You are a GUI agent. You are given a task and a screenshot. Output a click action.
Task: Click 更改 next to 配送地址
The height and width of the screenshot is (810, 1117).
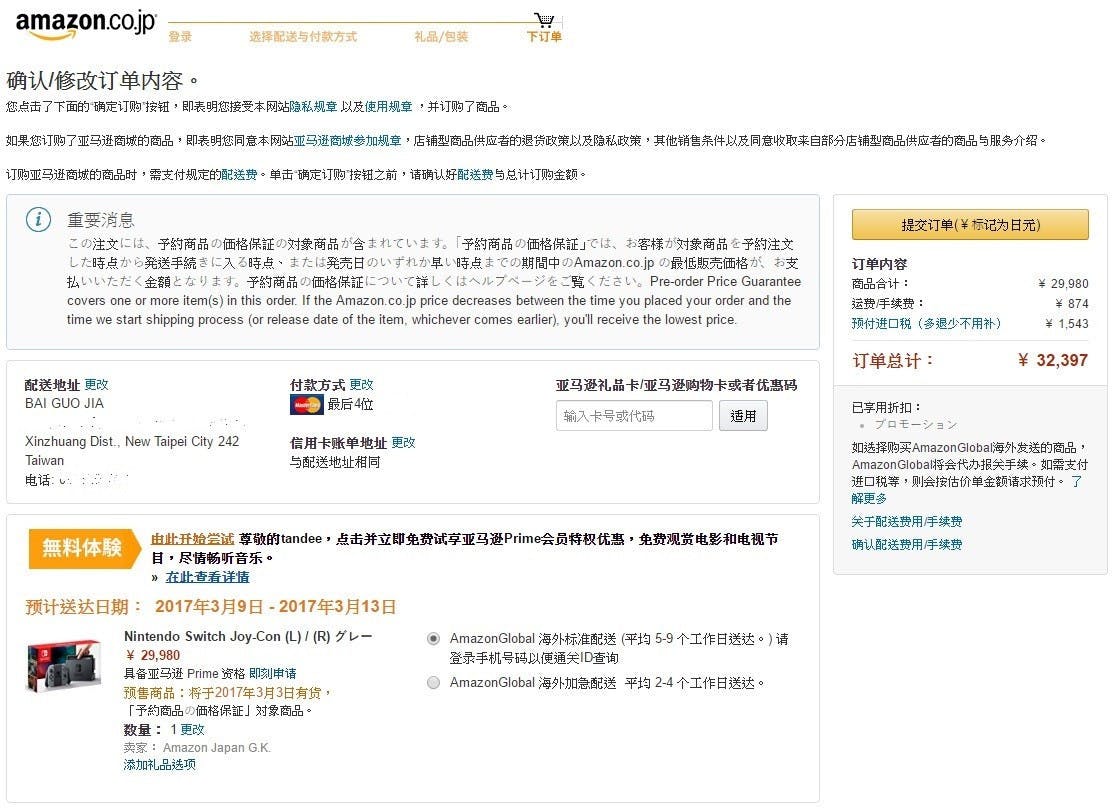tap(96, 385)
